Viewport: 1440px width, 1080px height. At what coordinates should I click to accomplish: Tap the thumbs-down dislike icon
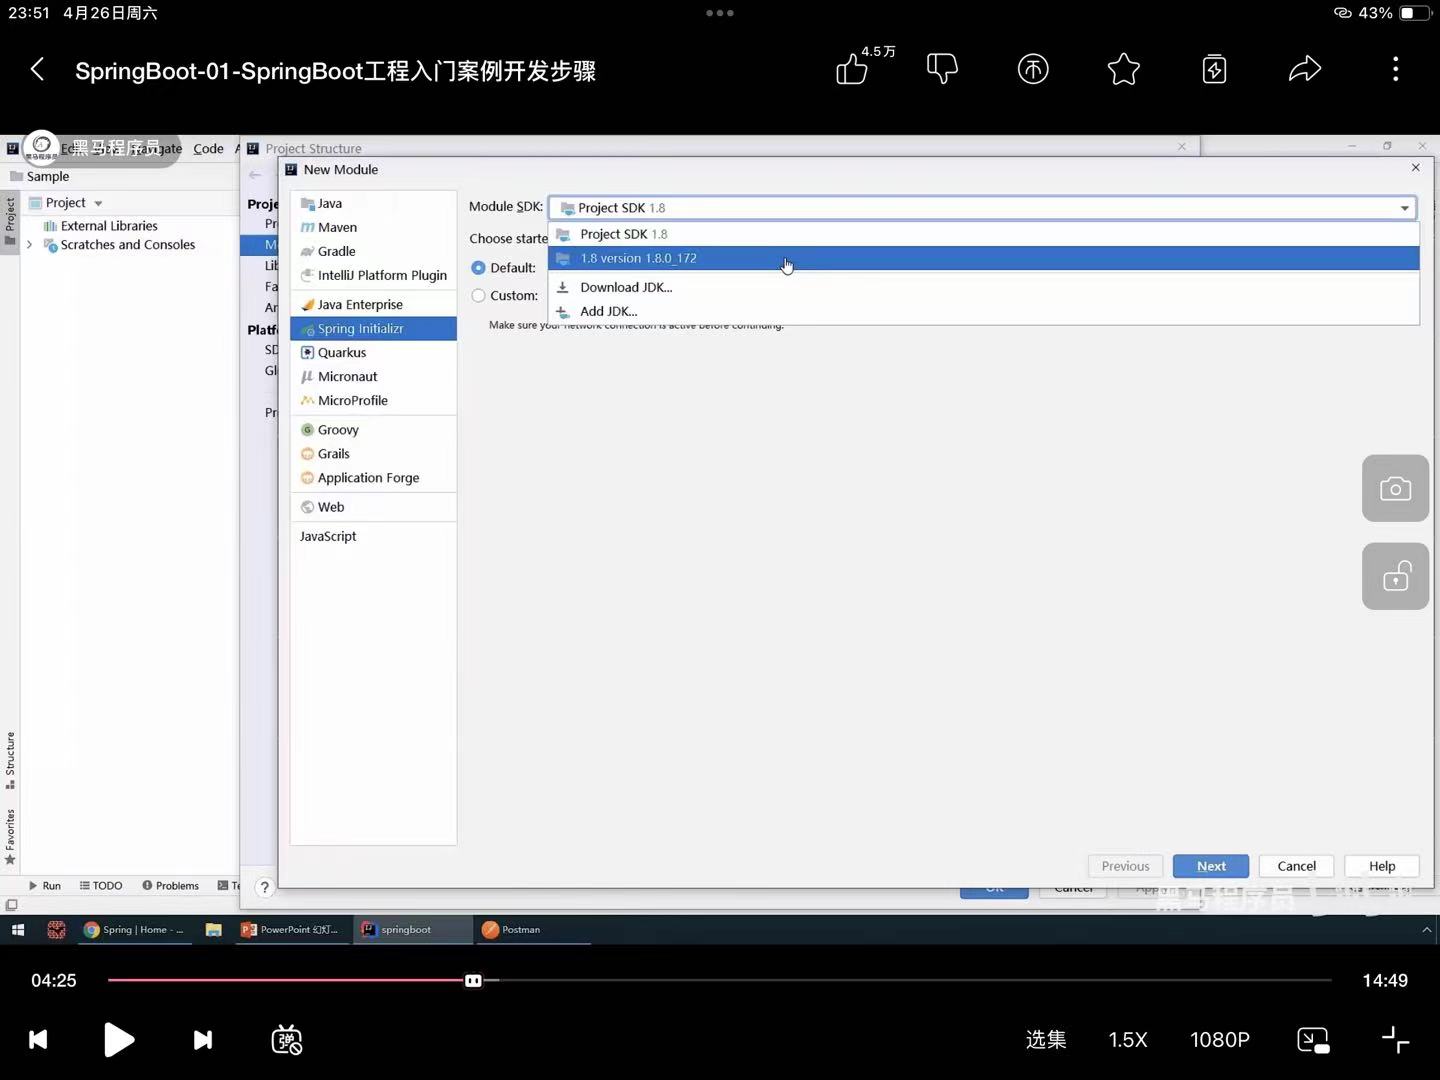[942, 69]
